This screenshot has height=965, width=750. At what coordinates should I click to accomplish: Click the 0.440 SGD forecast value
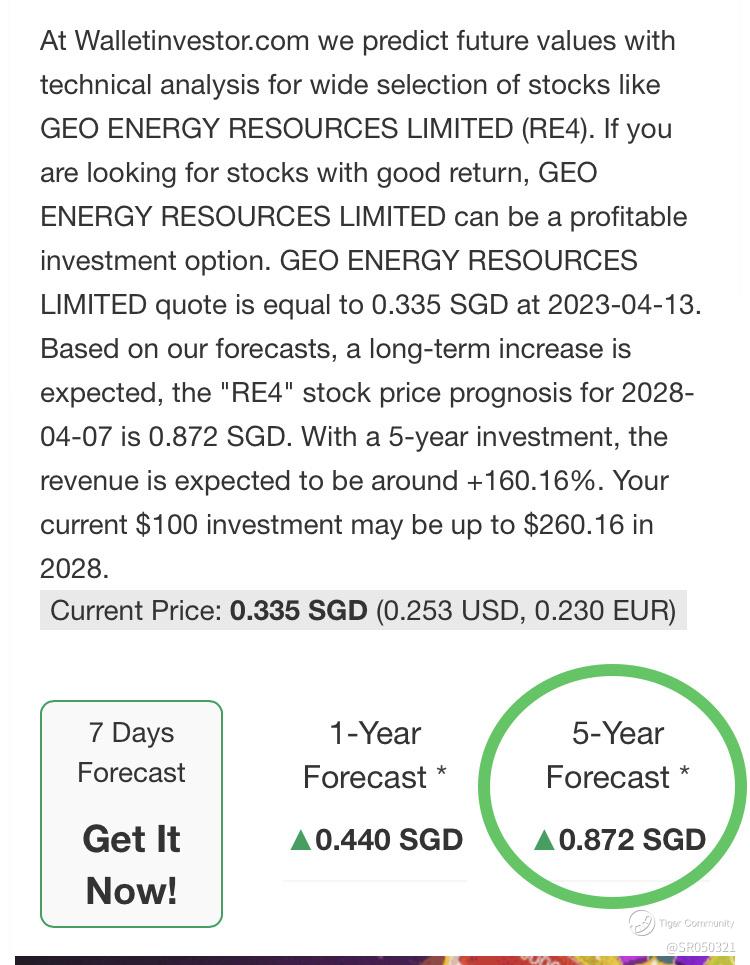click(389, 839)
